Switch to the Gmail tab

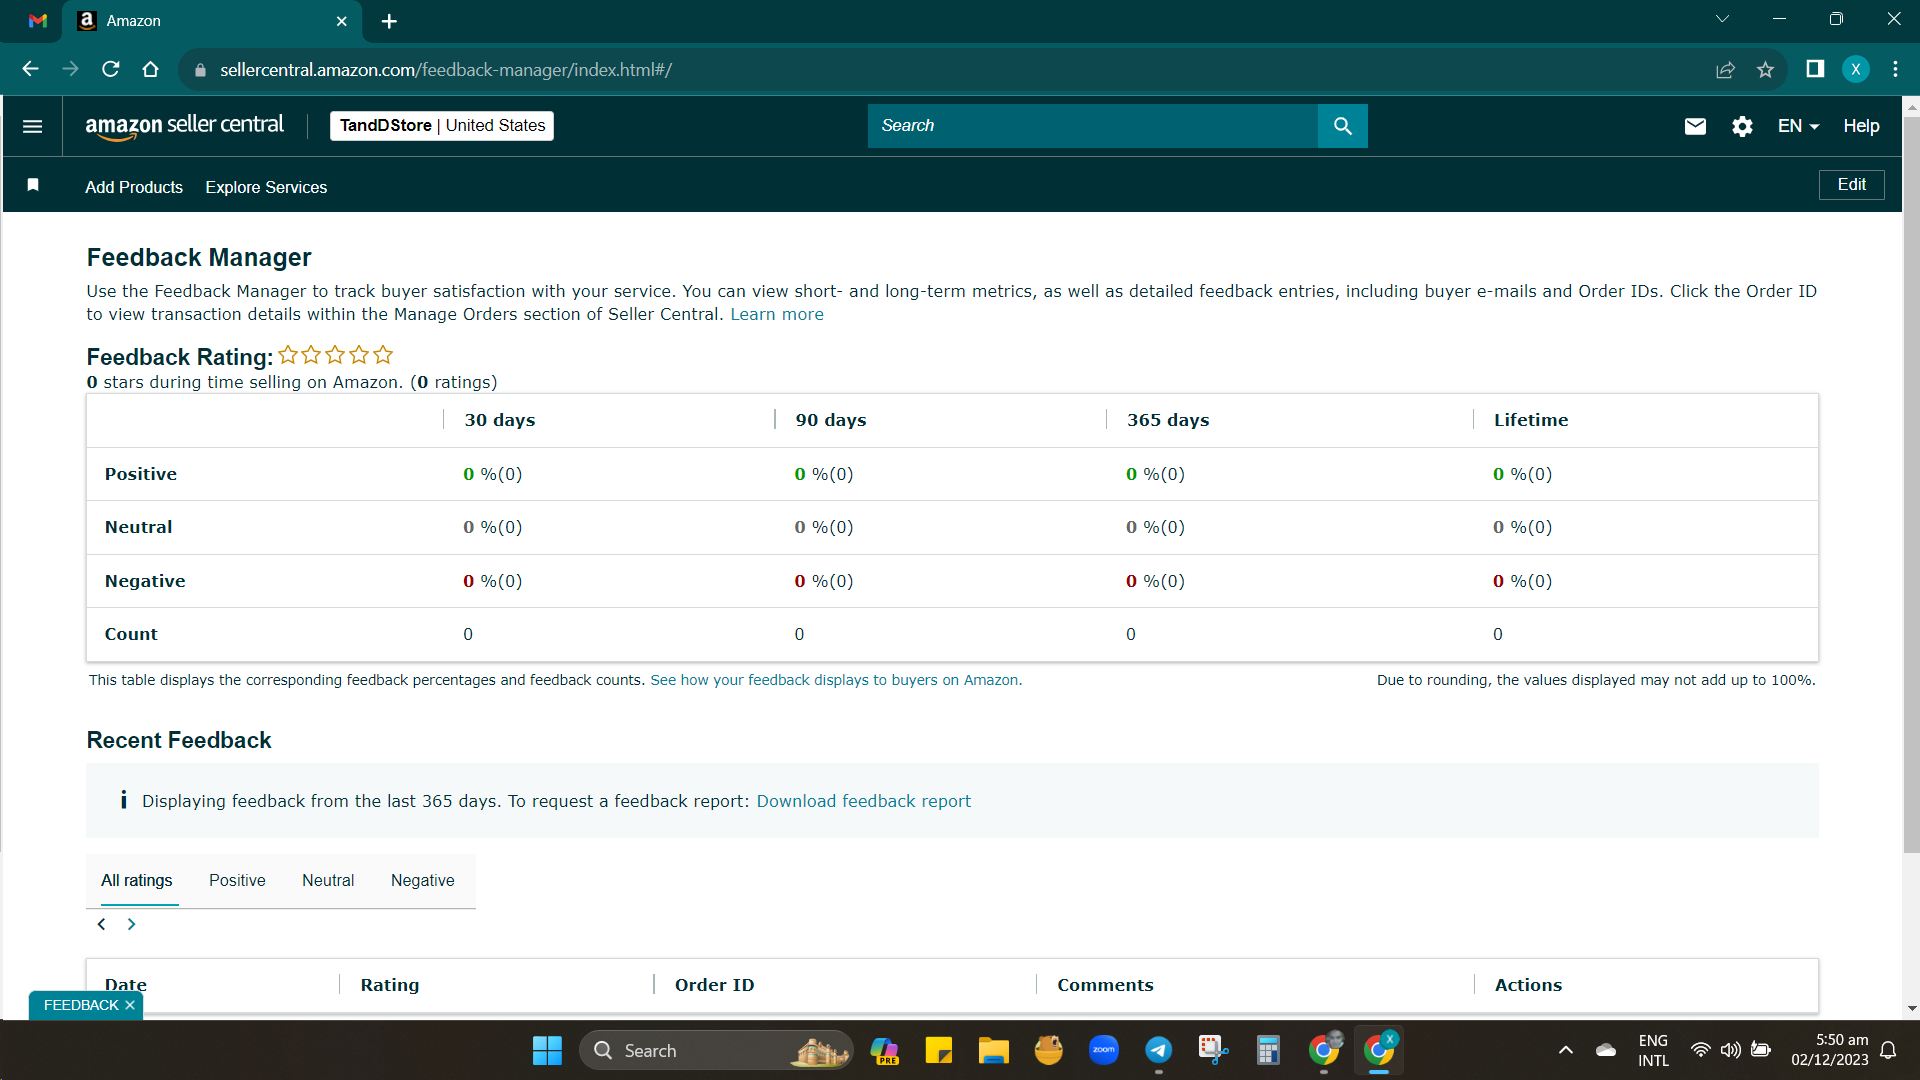(x=38, y=21)
